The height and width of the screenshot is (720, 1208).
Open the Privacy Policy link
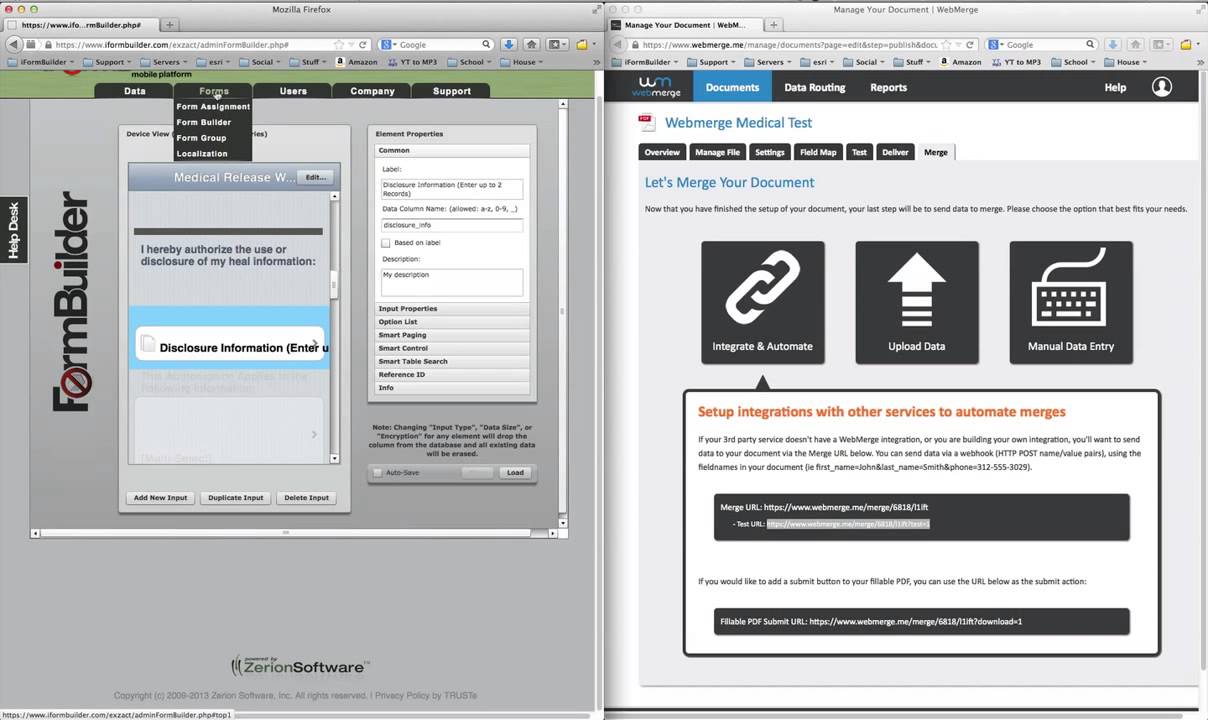tap(401, 695)
